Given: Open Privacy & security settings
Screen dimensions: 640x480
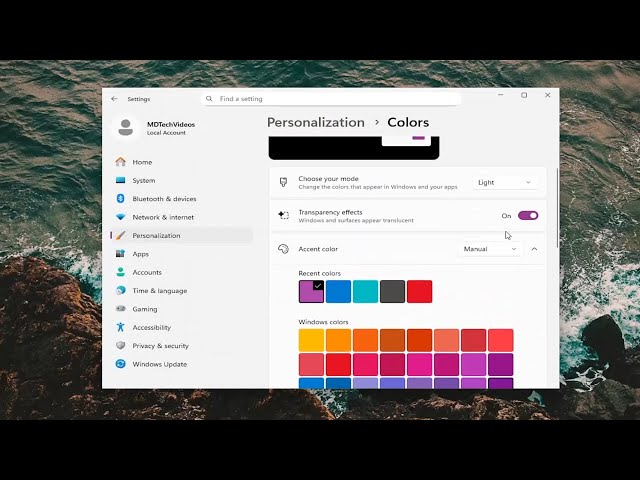Looking at the screenshot, I should click(x=181, y=346).
